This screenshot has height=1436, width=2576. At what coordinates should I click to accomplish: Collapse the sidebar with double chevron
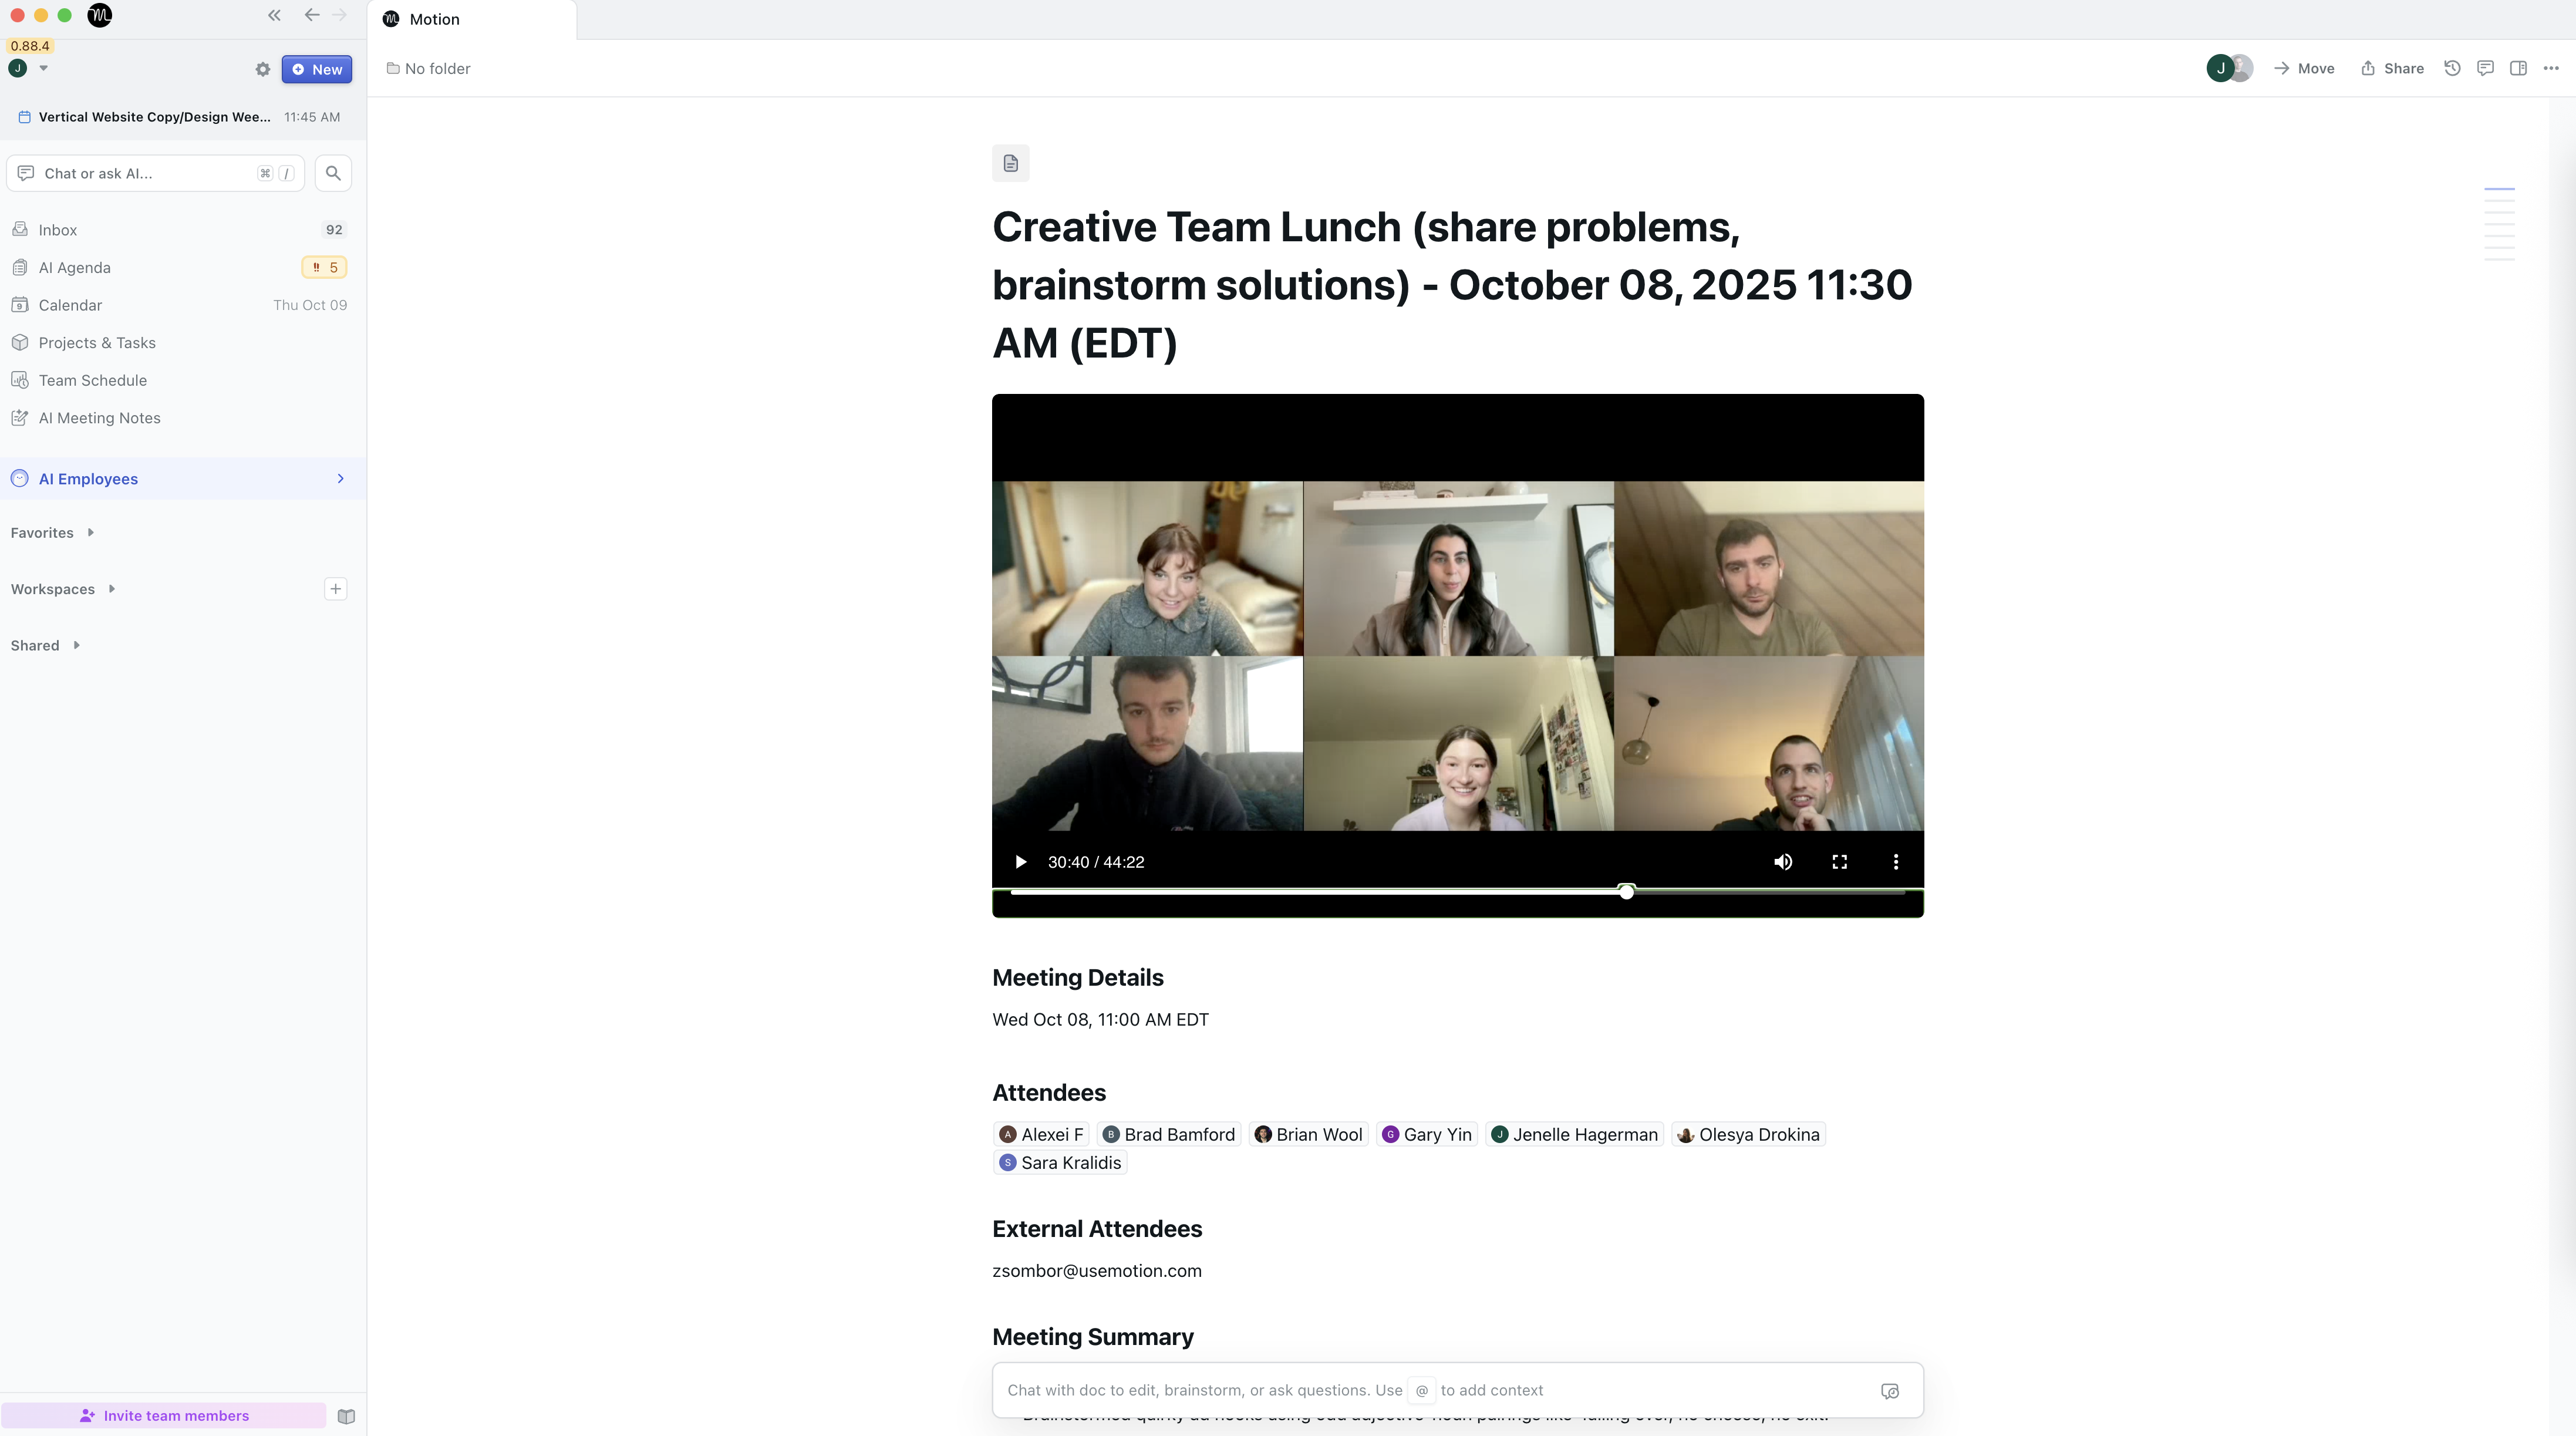pos(274,15)
